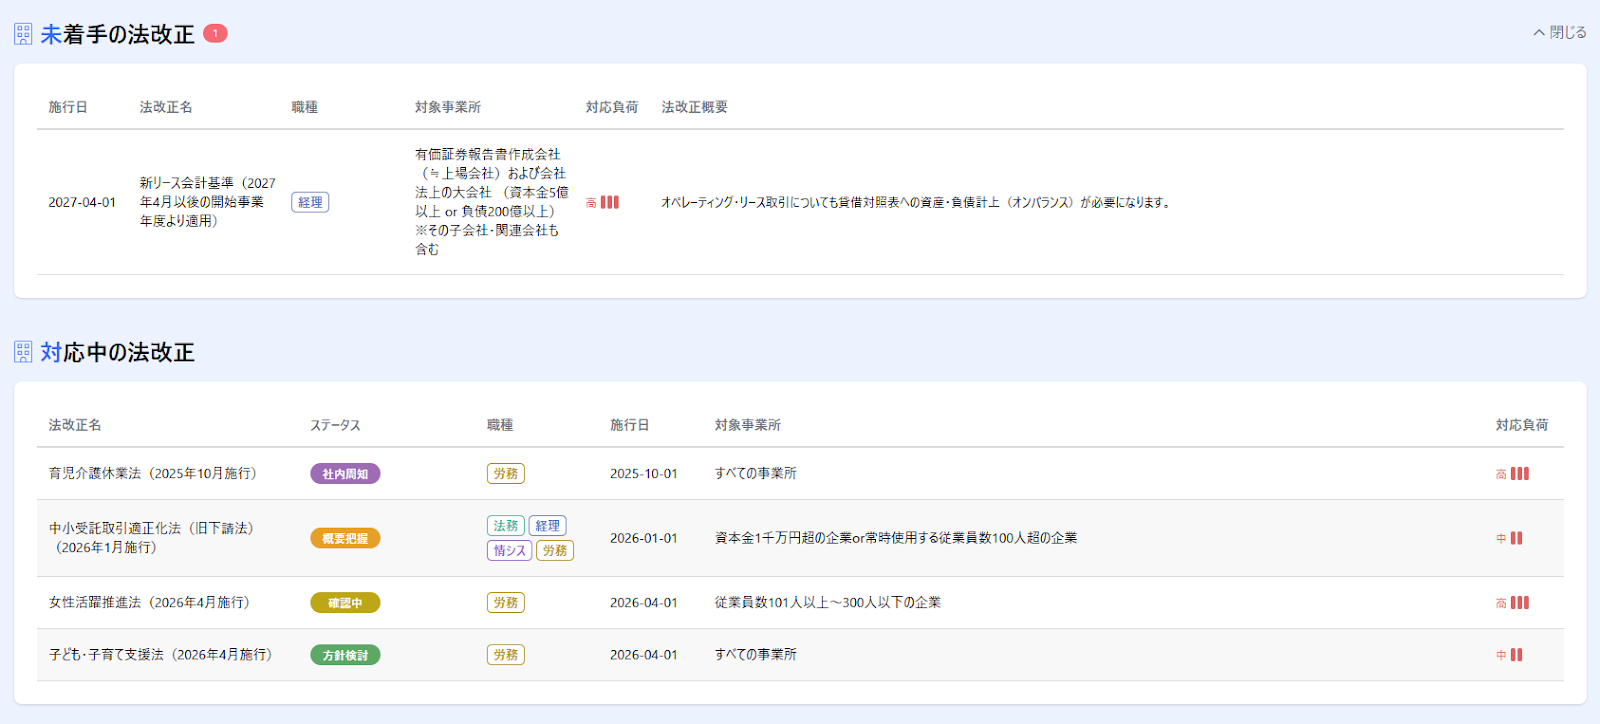
Task: Click 対象事業所 column header in top table
Action: [x=448, y=107]
